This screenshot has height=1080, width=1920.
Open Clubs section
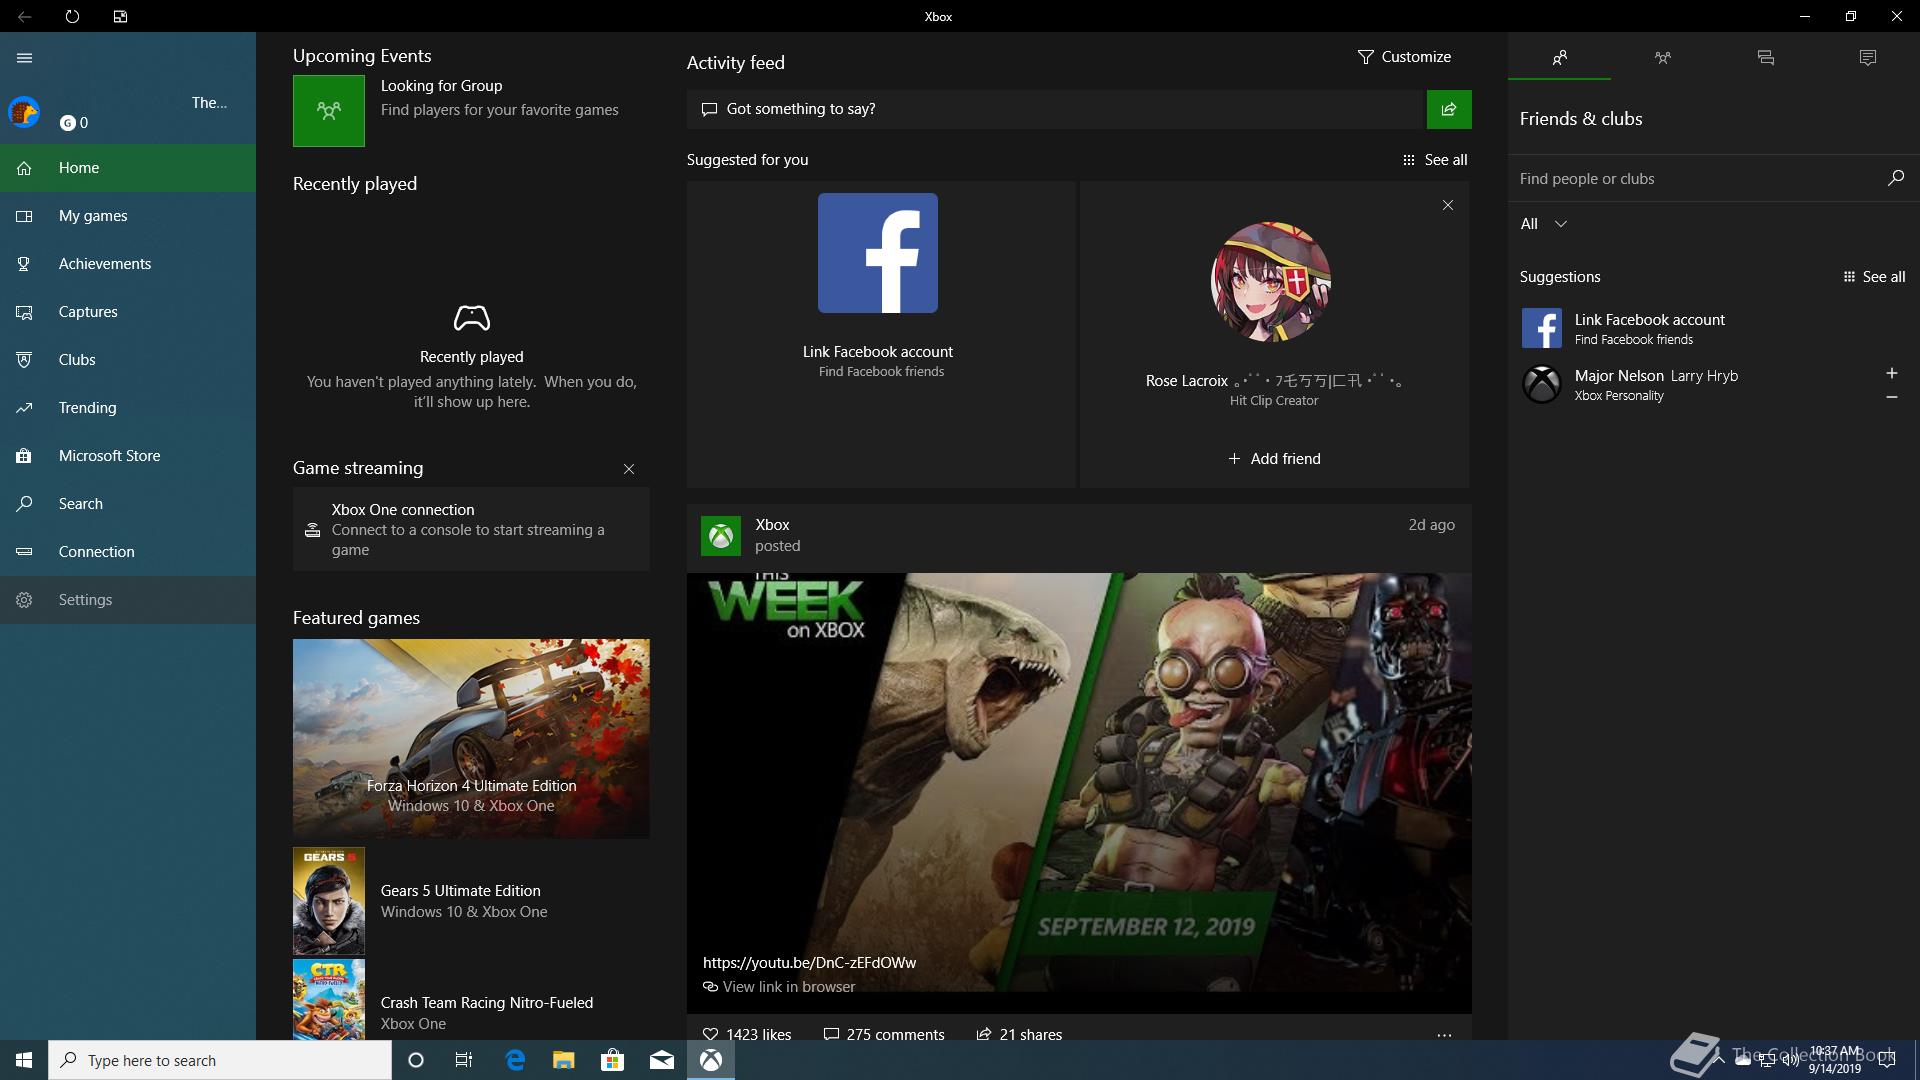128,360
